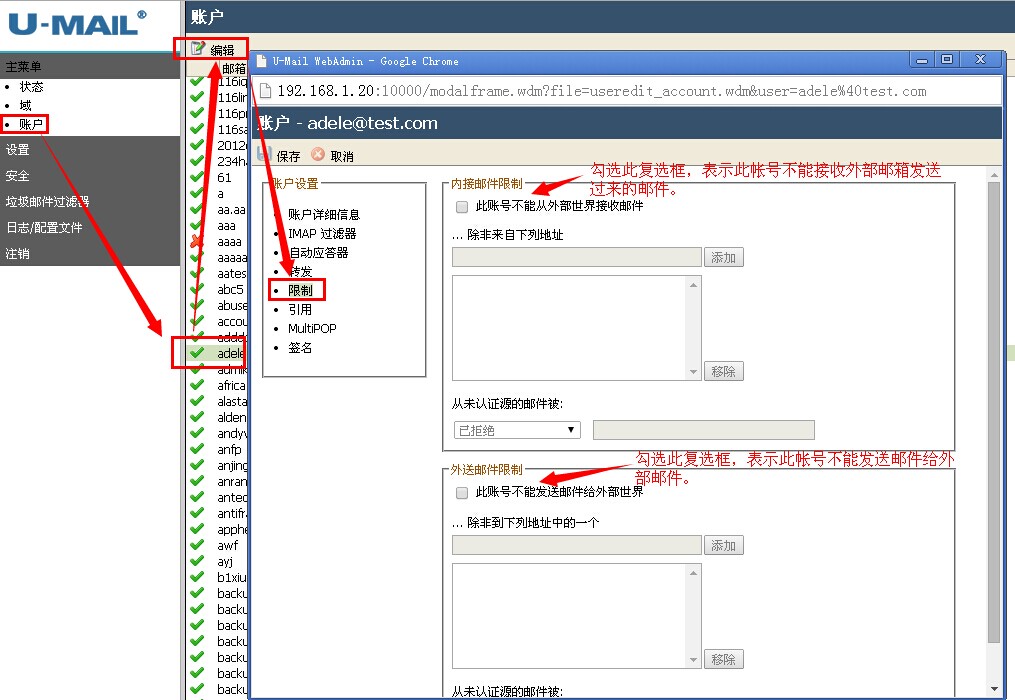Click the inbound exception address input field
Image resolution: width=1015 pixels, height=700 pixels.
click(576, 258)
